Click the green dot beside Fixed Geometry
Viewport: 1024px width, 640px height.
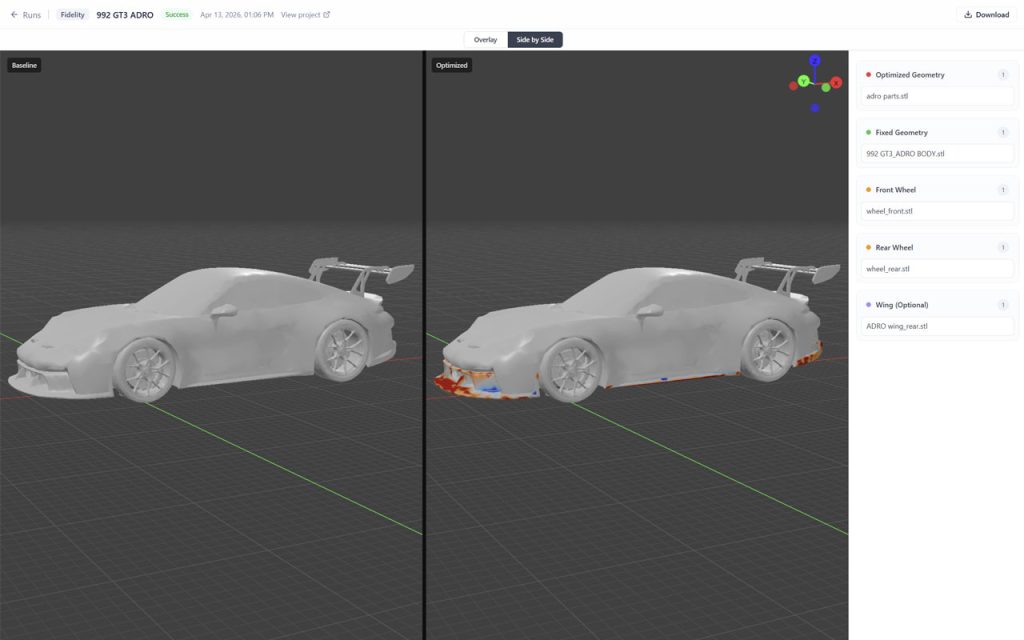tap(868, 132)
